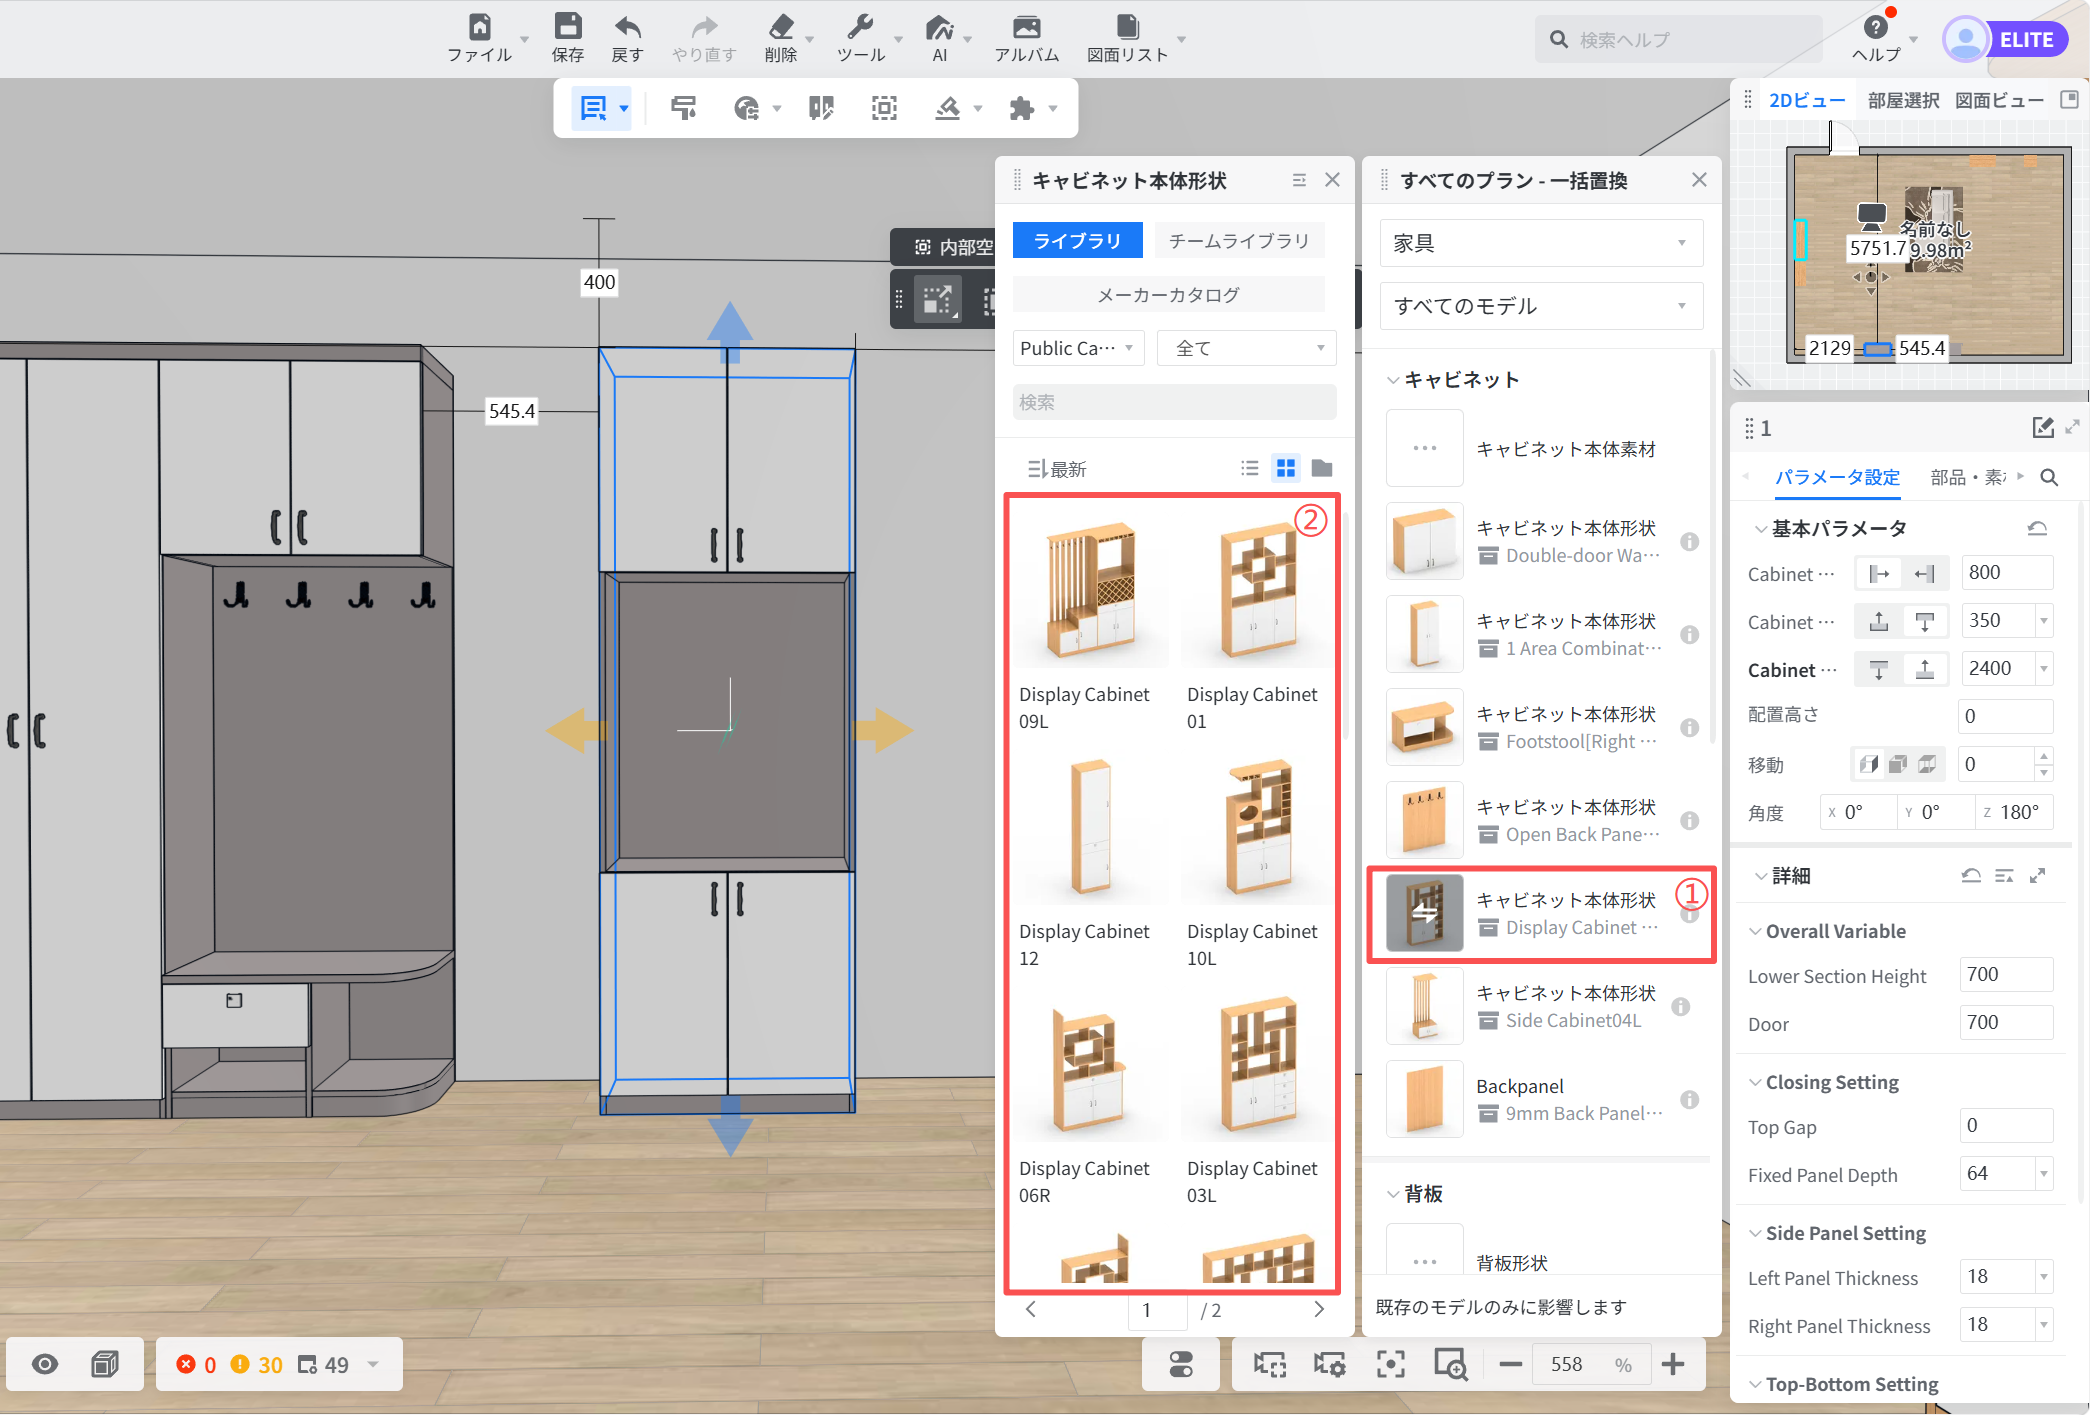The image size is (2090, 1415).
Task: Increase the 移動 value stepper
Action: point(2044,755)
